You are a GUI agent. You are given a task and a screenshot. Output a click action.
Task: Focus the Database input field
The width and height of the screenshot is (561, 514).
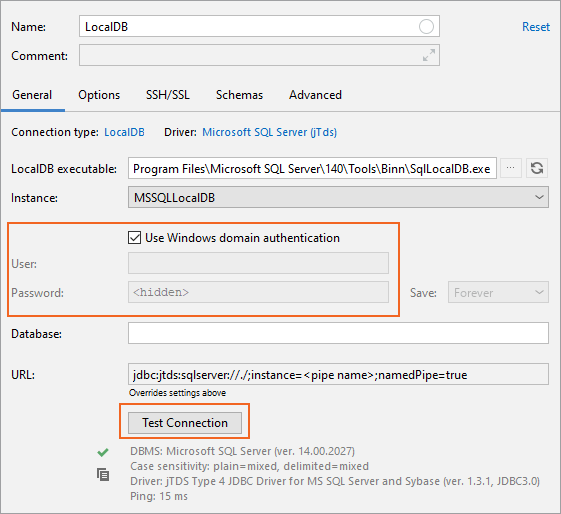pyautogui.click(x=338, y=333)
